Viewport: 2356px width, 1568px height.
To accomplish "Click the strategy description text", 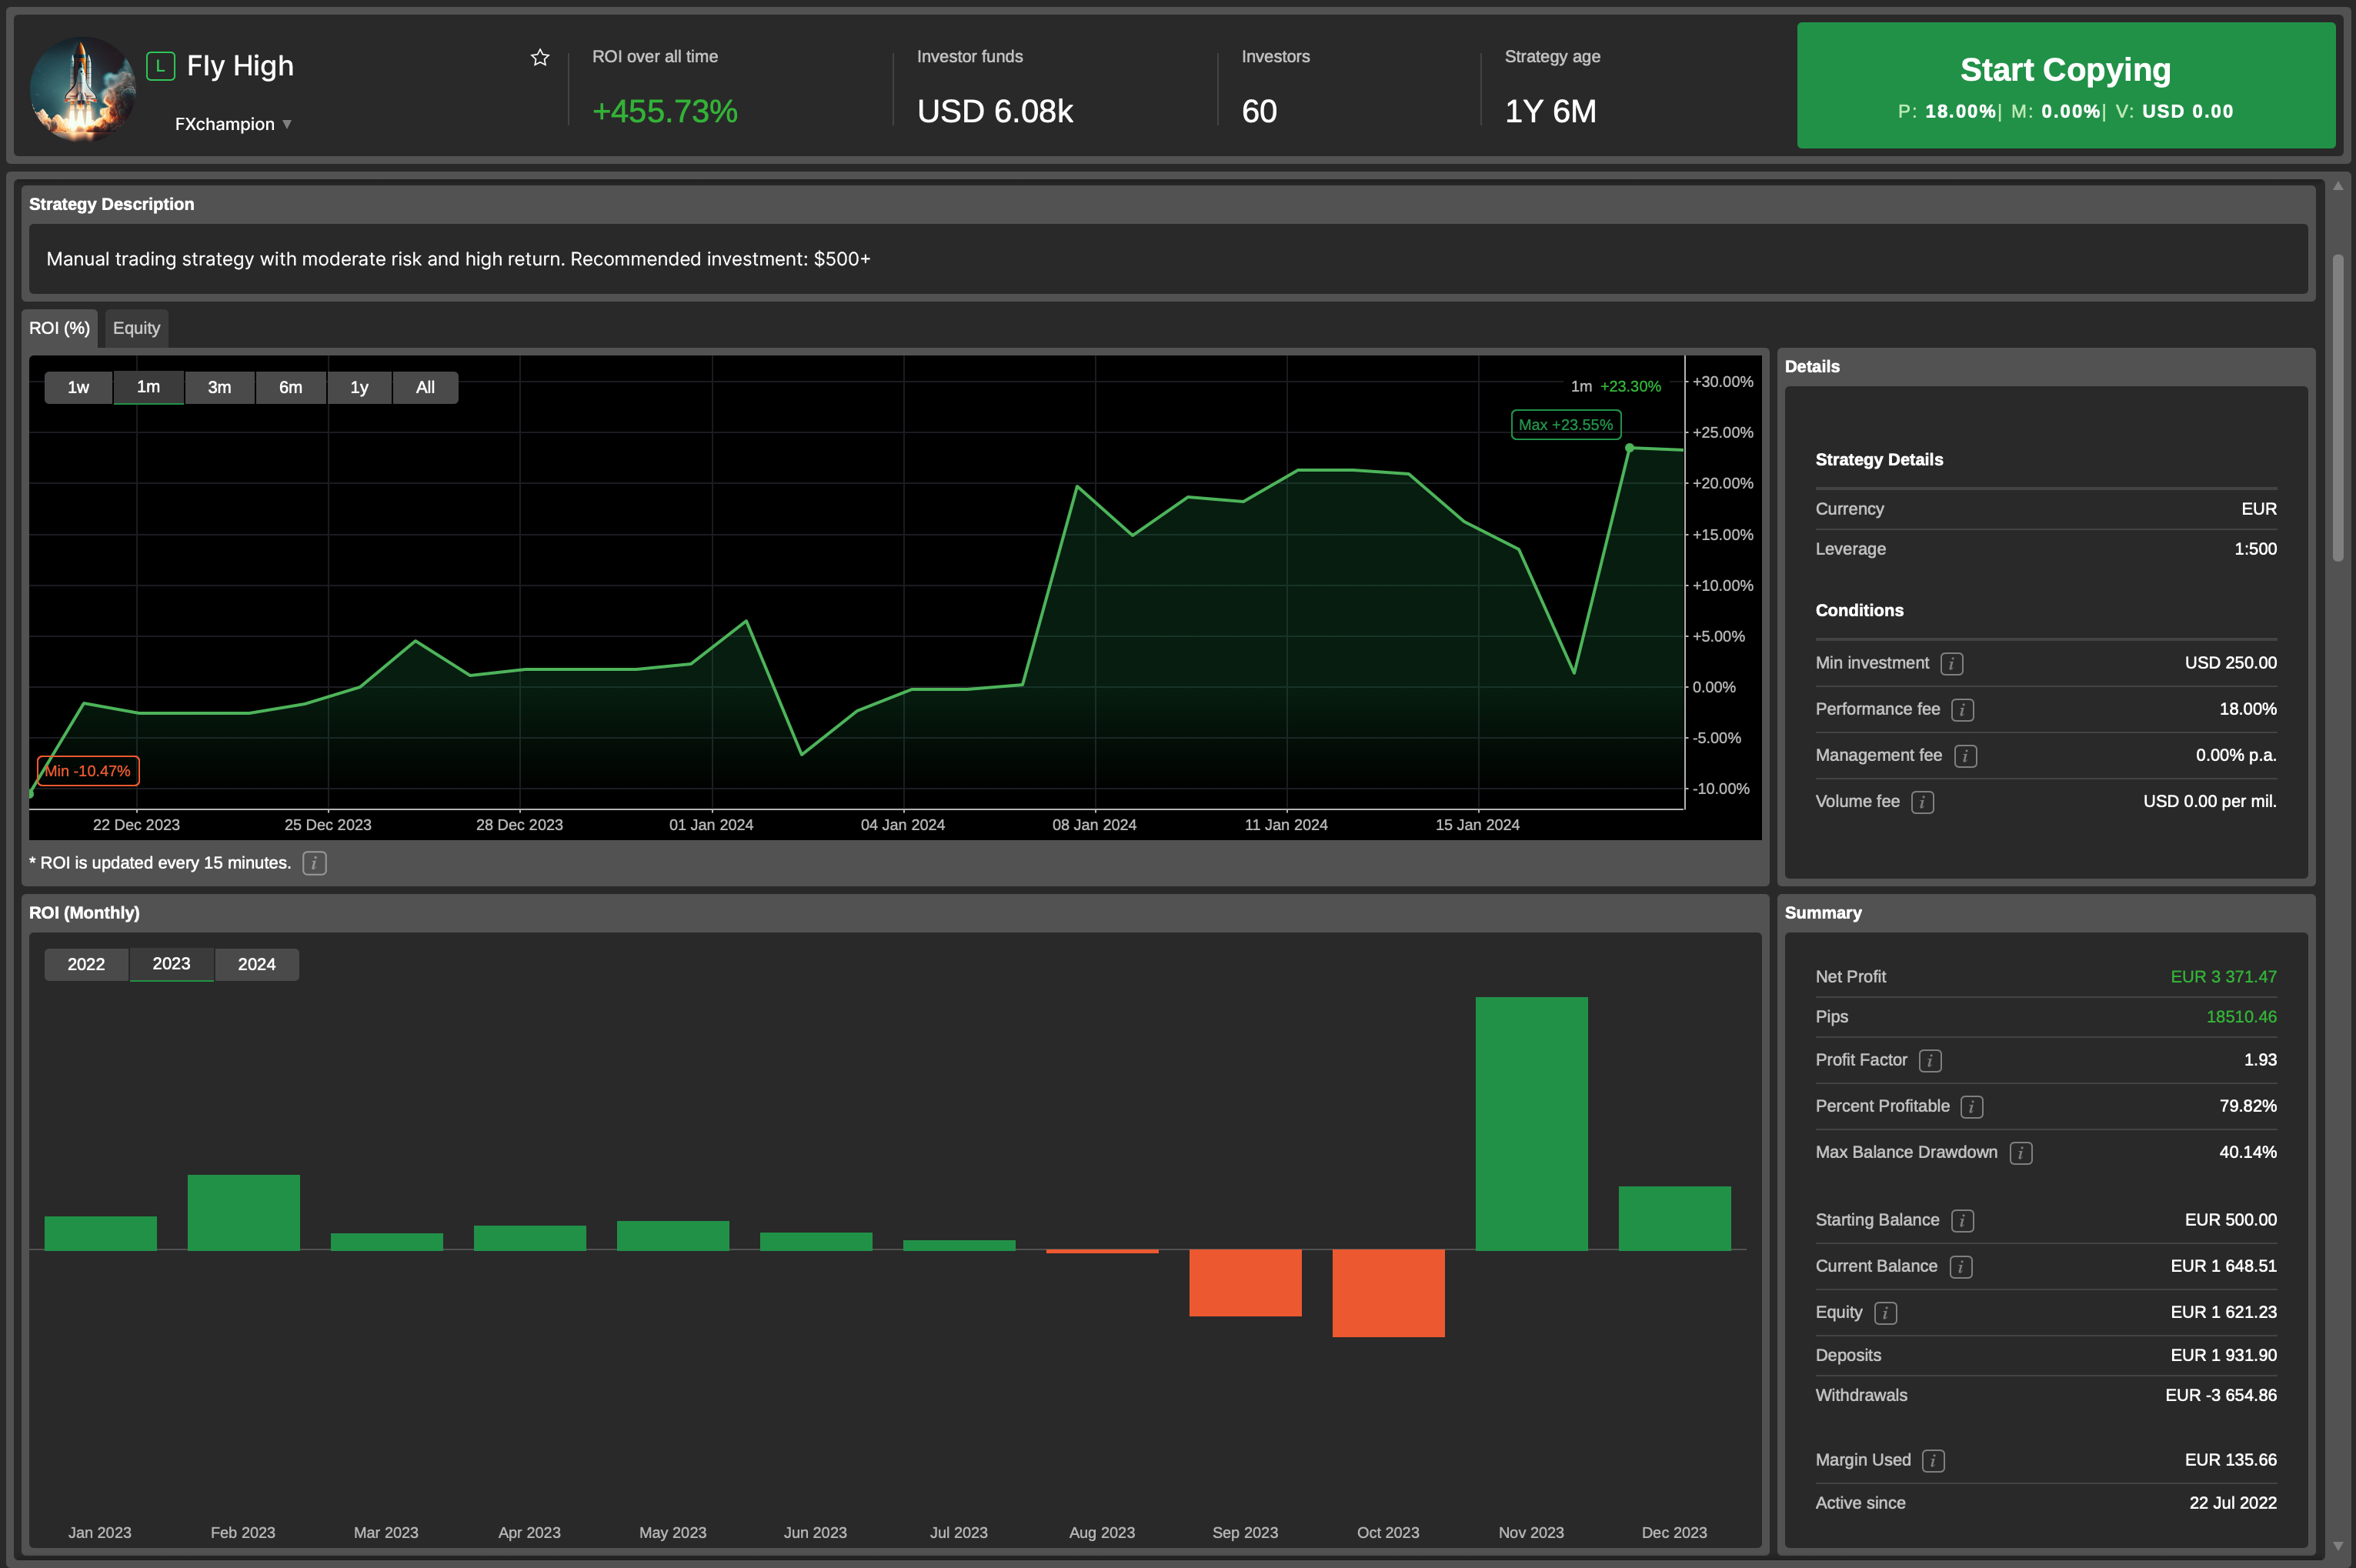I will [x=458, y=259].
